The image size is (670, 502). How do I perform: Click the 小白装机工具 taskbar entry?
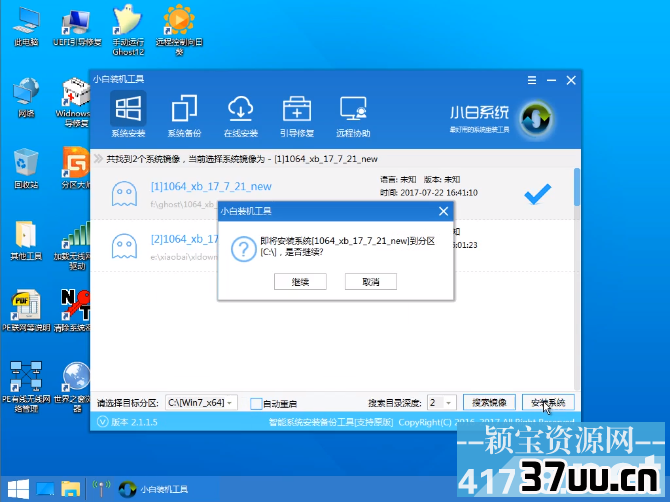(x=153, y=489)
